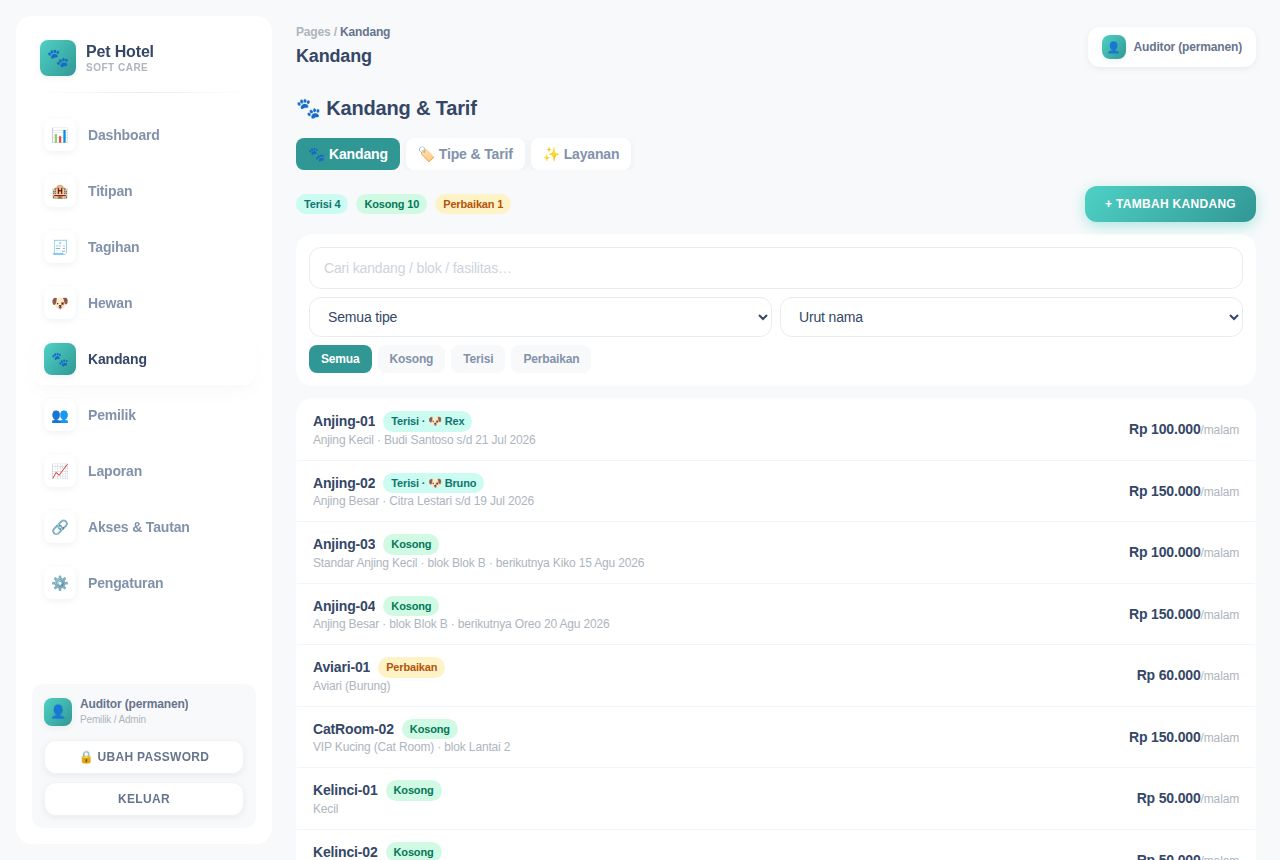Click the Pet Hotel paw logo
Viewport: 1280px width, 860px height.
pos(58,58)
